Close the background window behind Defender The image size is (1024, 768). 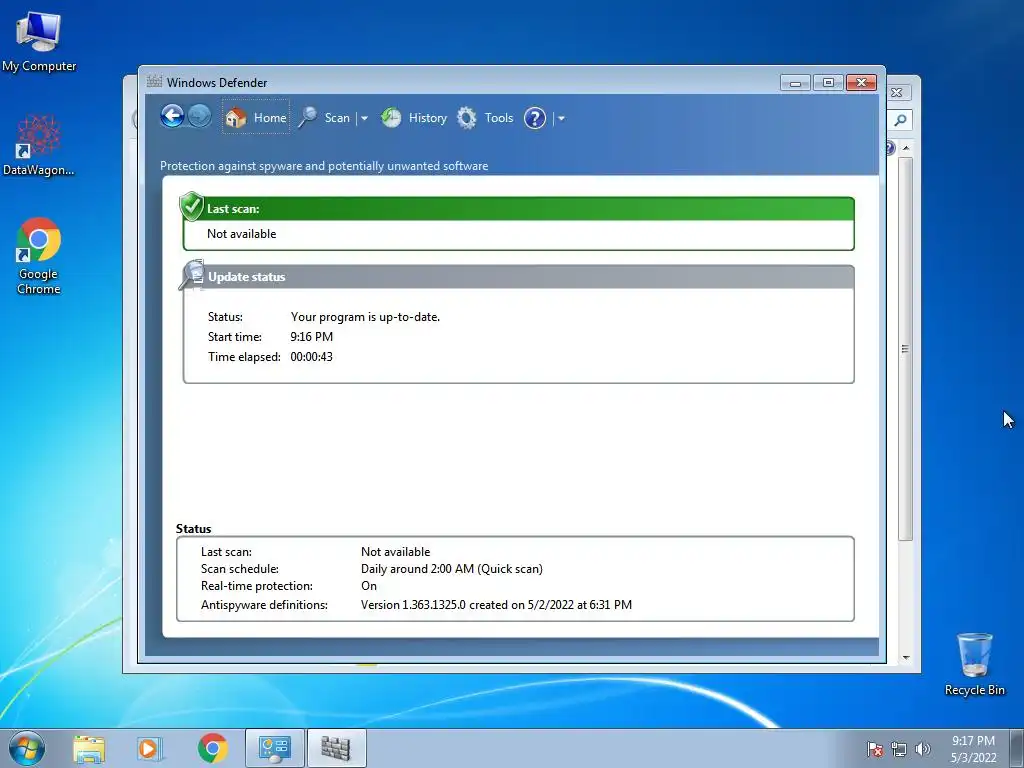[897, 93]
